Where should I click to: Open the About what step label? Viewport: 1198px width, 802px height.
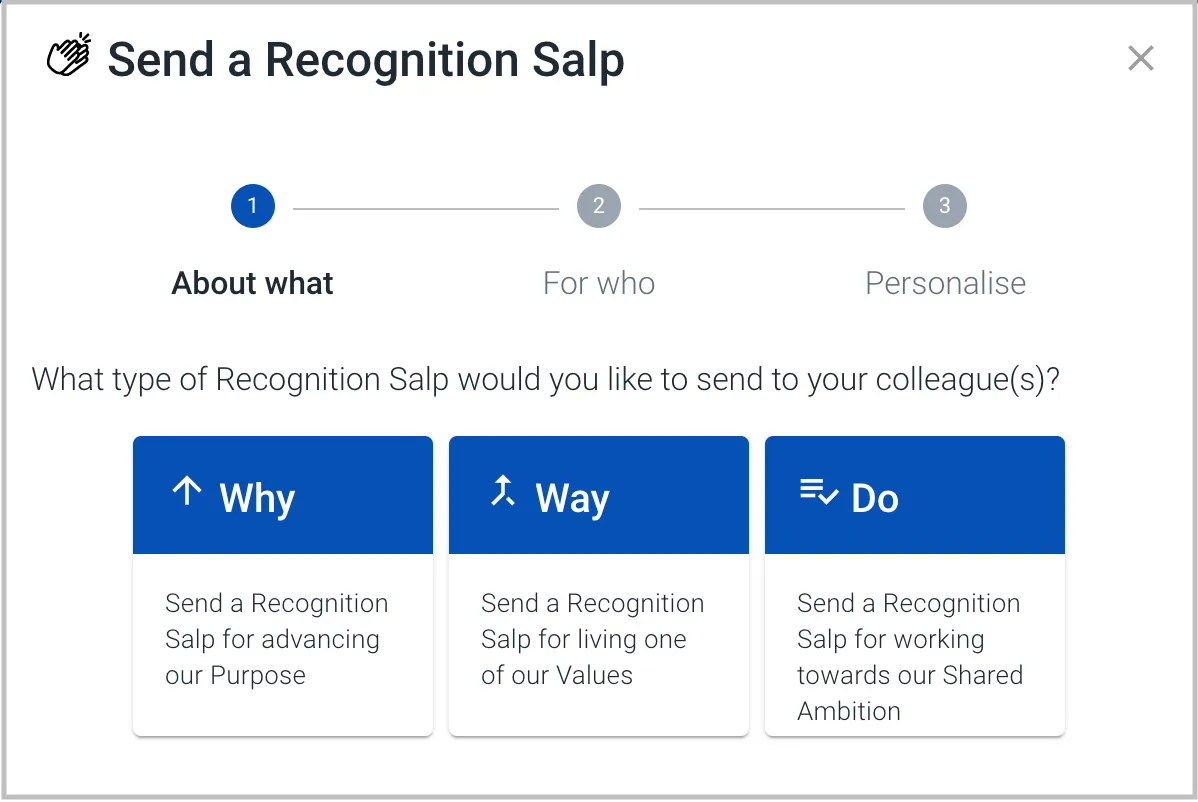click(x=252, y=283)
